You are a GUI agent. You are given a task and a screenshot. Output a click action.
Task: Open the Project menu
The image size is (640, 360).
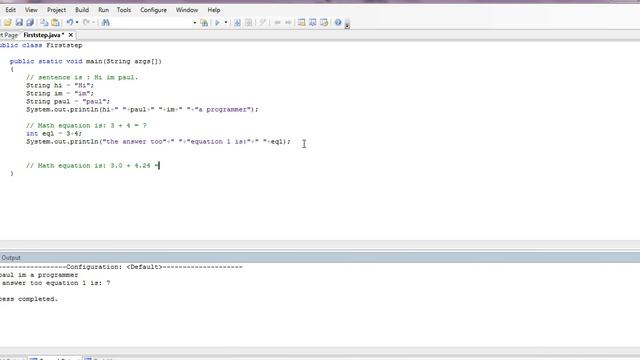tap(56, 10)
